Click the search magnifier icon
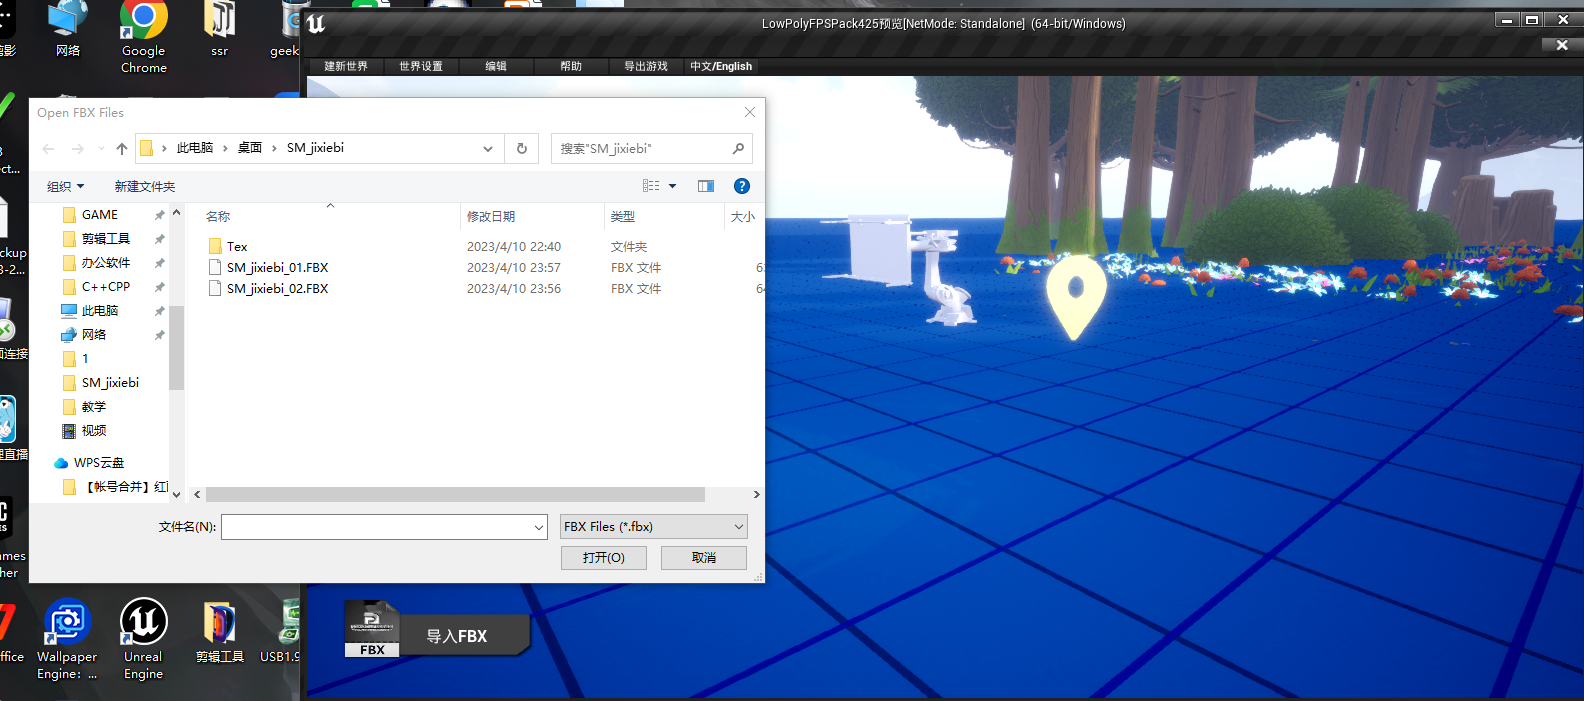This screenshot has height=701, width=1584. click(x=738, y=149)
